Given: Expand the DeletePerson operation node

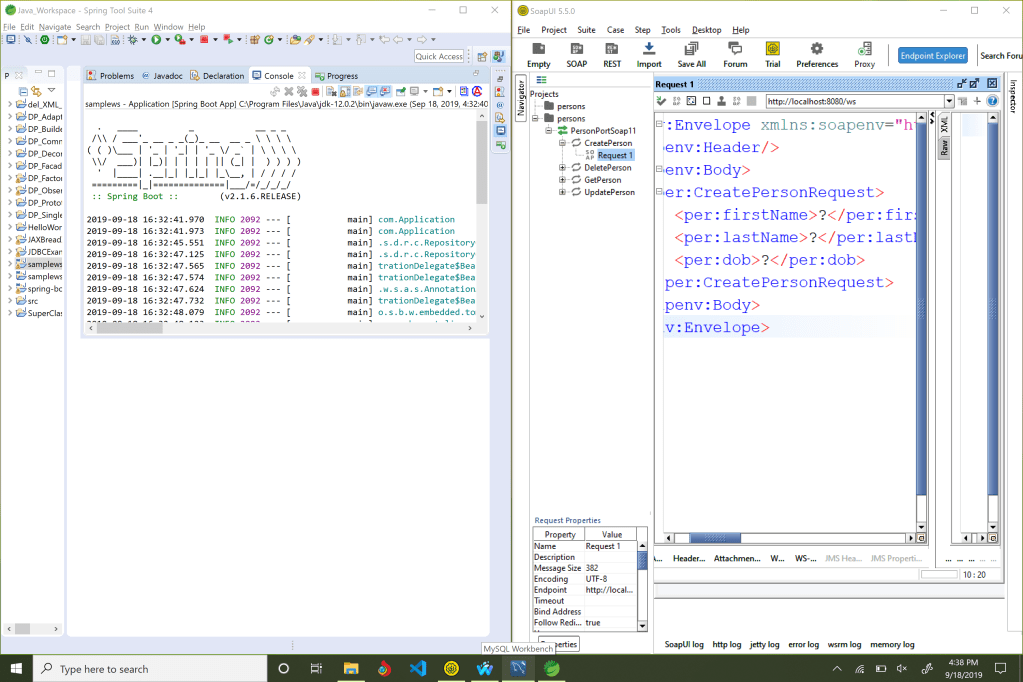Looking at the screenshot, I should pos(563,168).
